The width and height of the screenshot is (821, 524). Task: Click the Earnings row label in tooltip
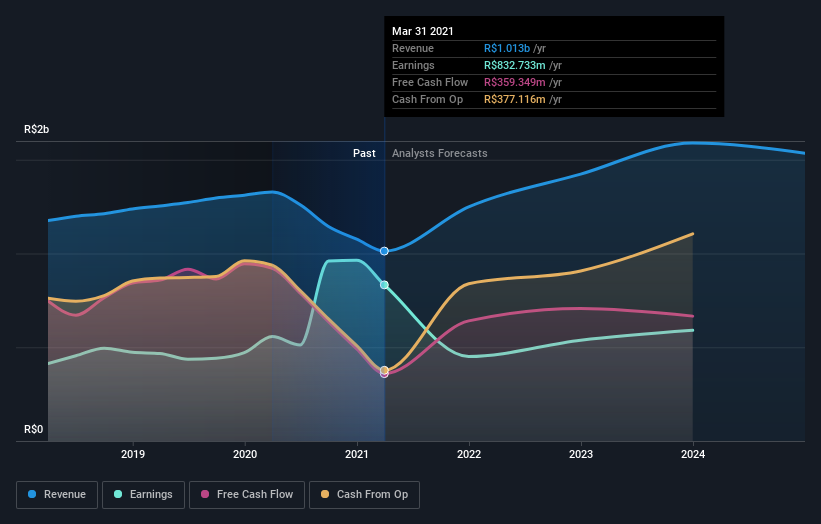tap(413, 65)
